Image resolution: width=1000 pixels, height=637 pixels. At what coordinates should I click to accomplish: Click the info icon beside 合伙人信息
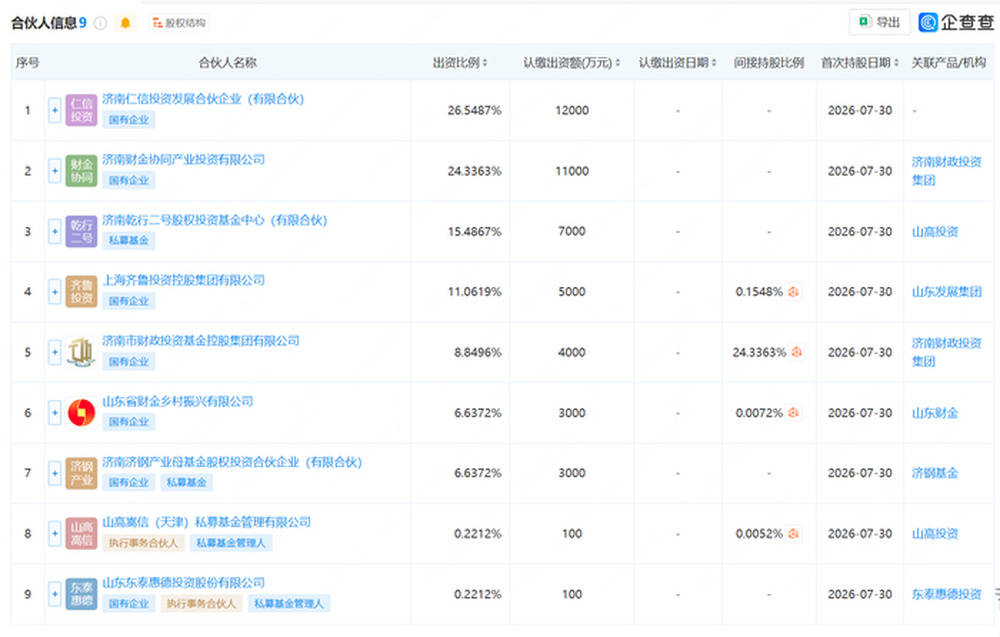click(101, 23)
